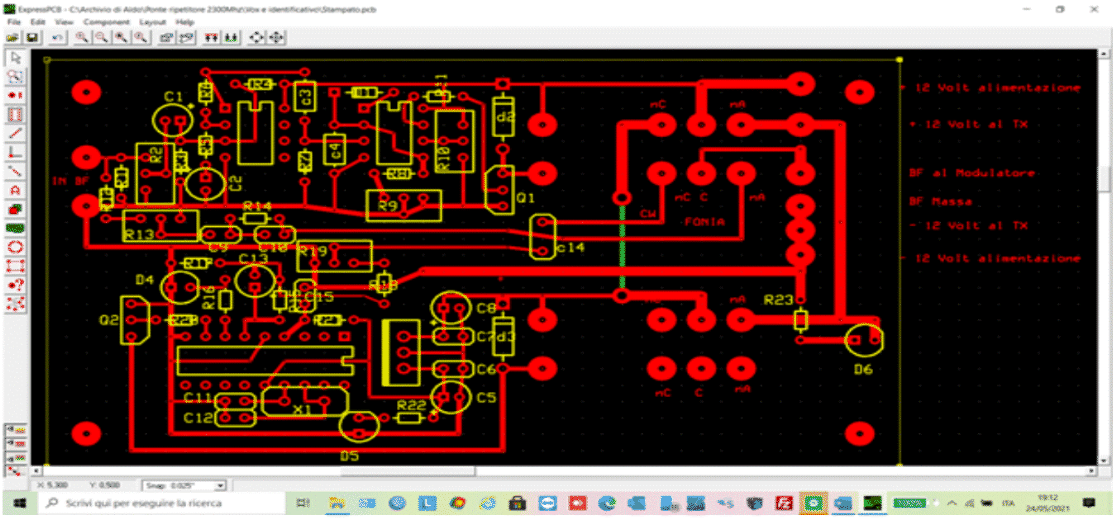Open the View menu

(x=64, y=22)
